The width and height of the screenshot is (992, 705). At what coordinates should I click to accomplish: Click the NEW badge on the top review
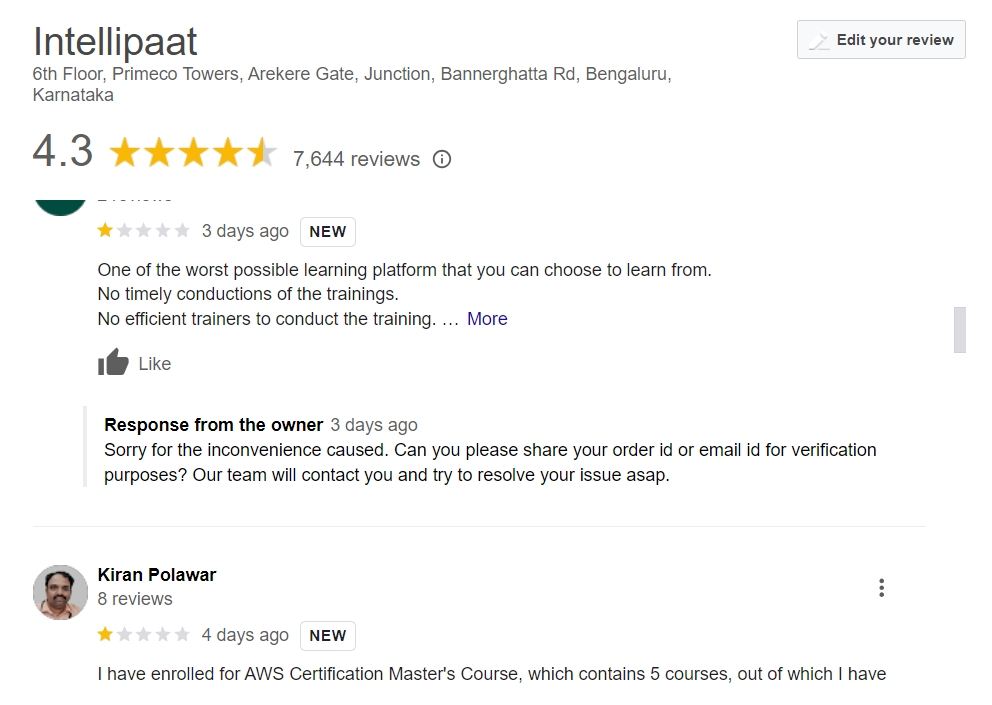click(327, 231)
